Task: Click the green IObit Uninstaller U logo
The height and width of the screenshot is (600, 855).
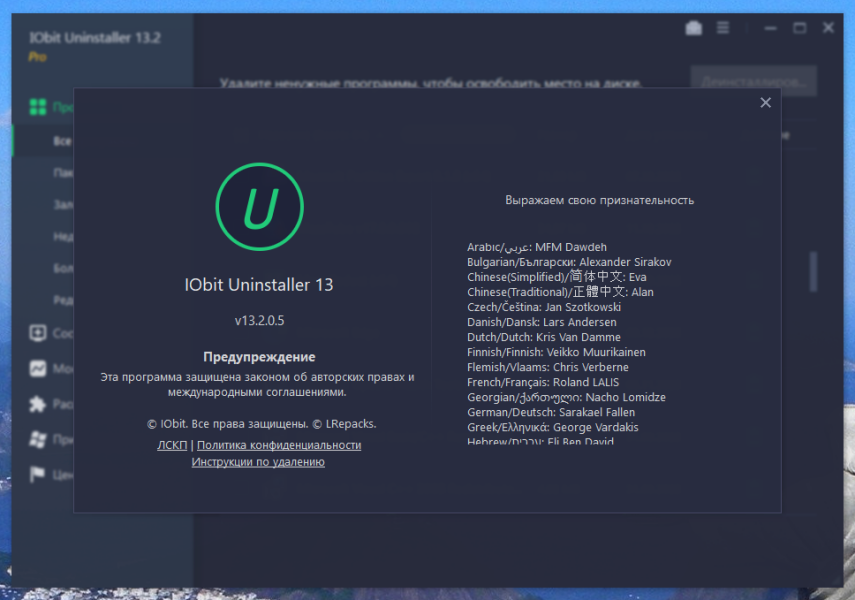Action: pyautogui.click(x=260, y=207)
